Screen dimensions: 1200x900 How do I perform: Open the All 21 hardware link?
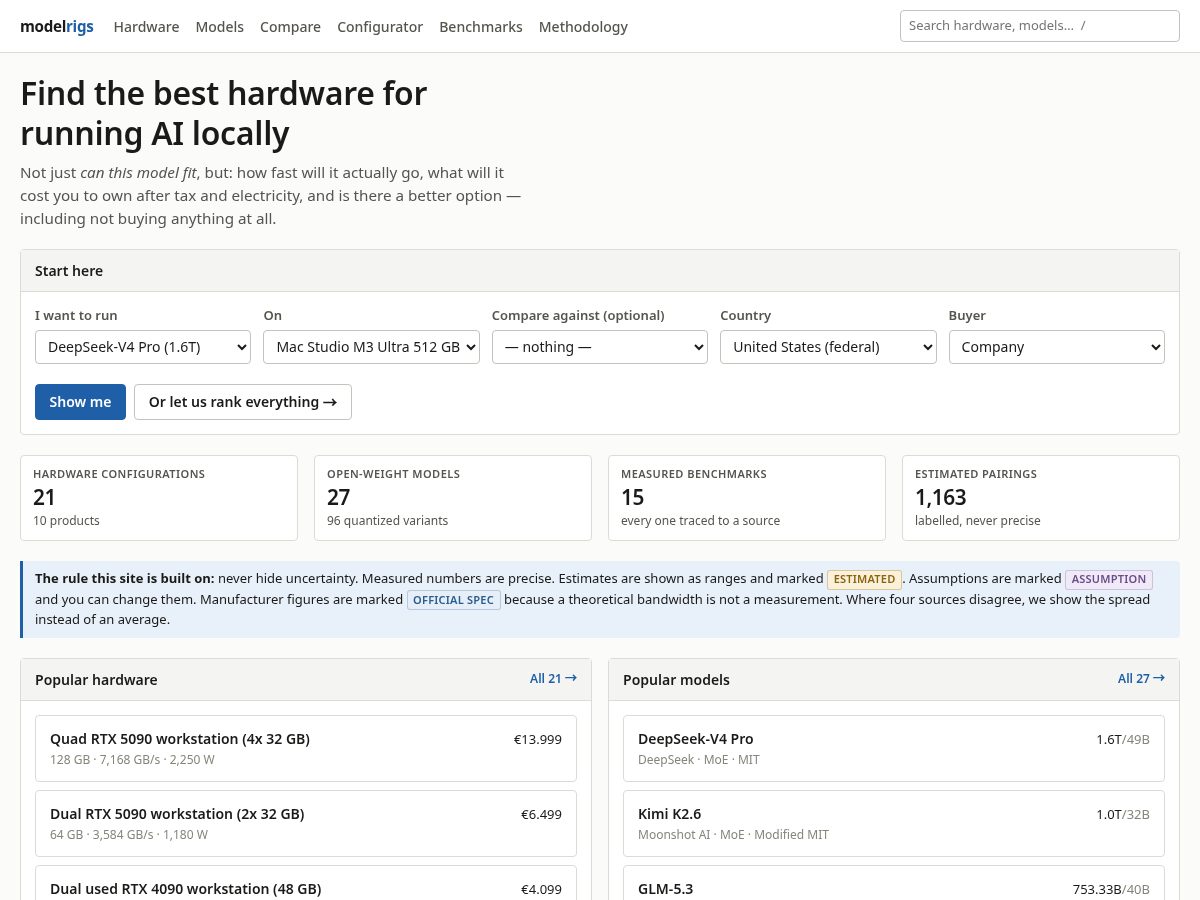tap(553, 678)
